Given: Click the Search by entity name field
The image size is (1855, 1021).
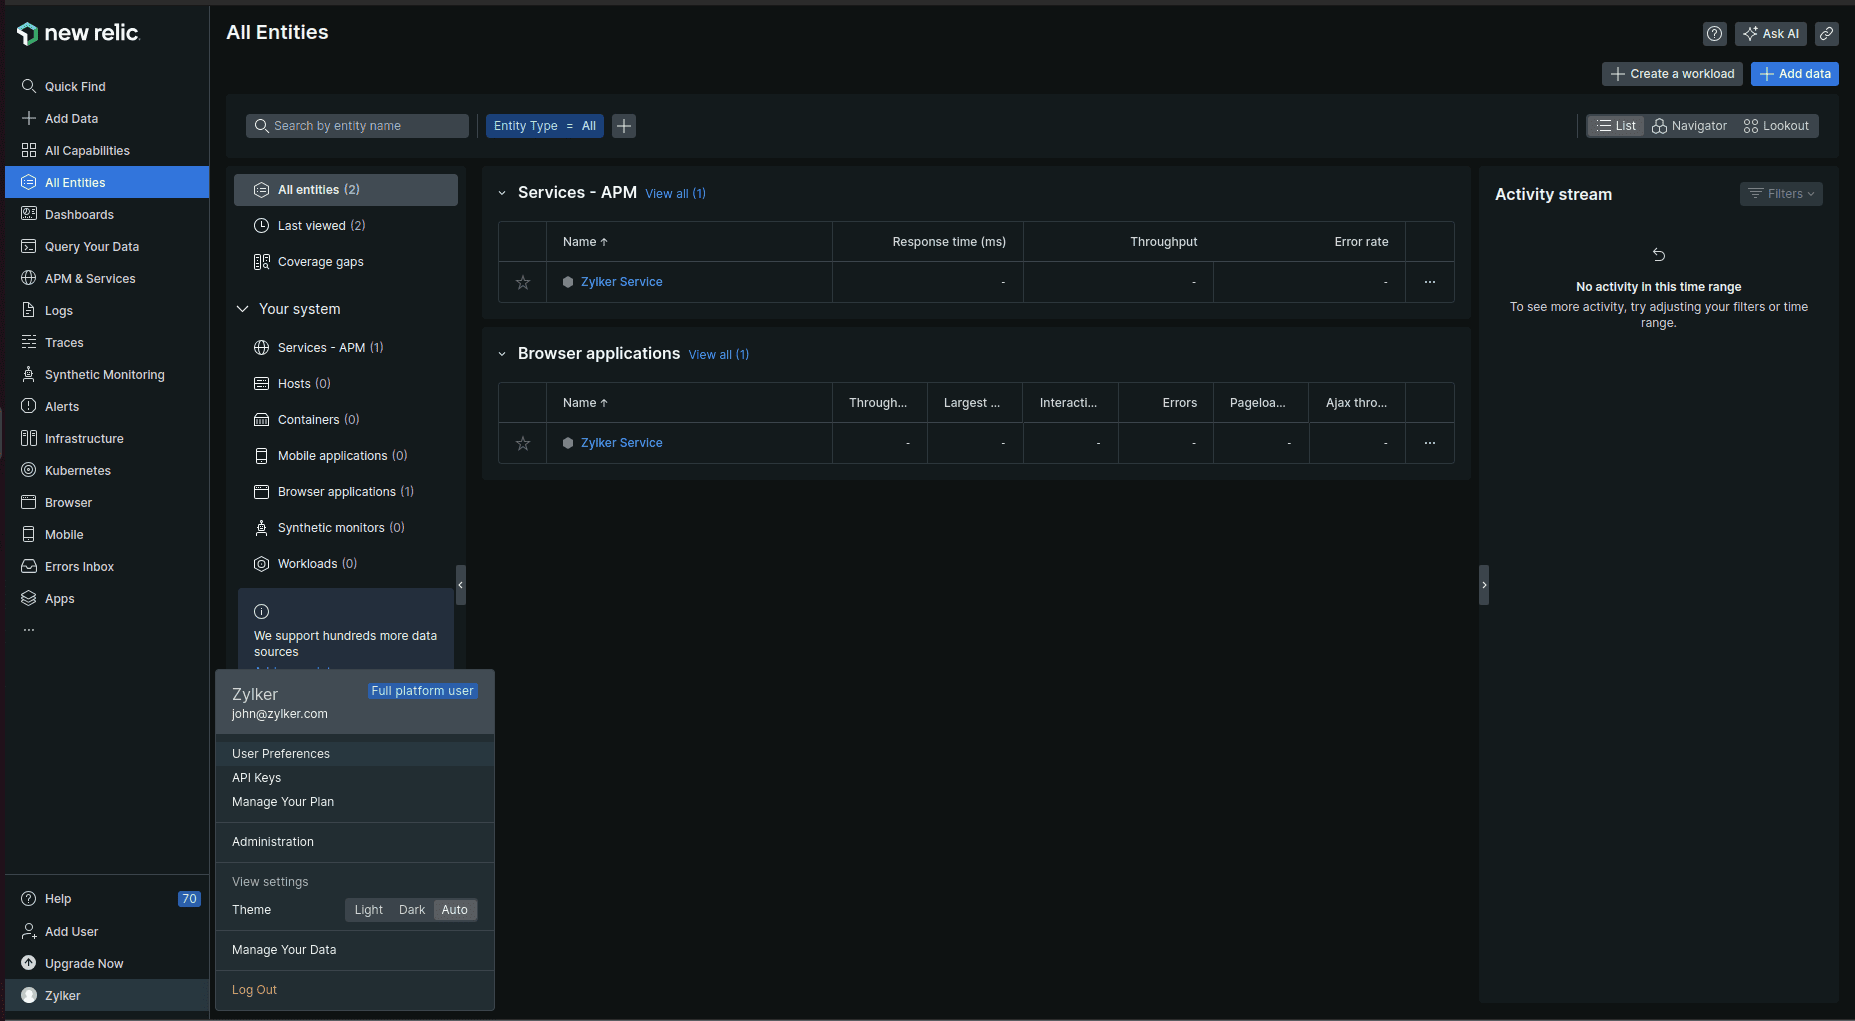Looking at the screenshot, I should 357,126.
